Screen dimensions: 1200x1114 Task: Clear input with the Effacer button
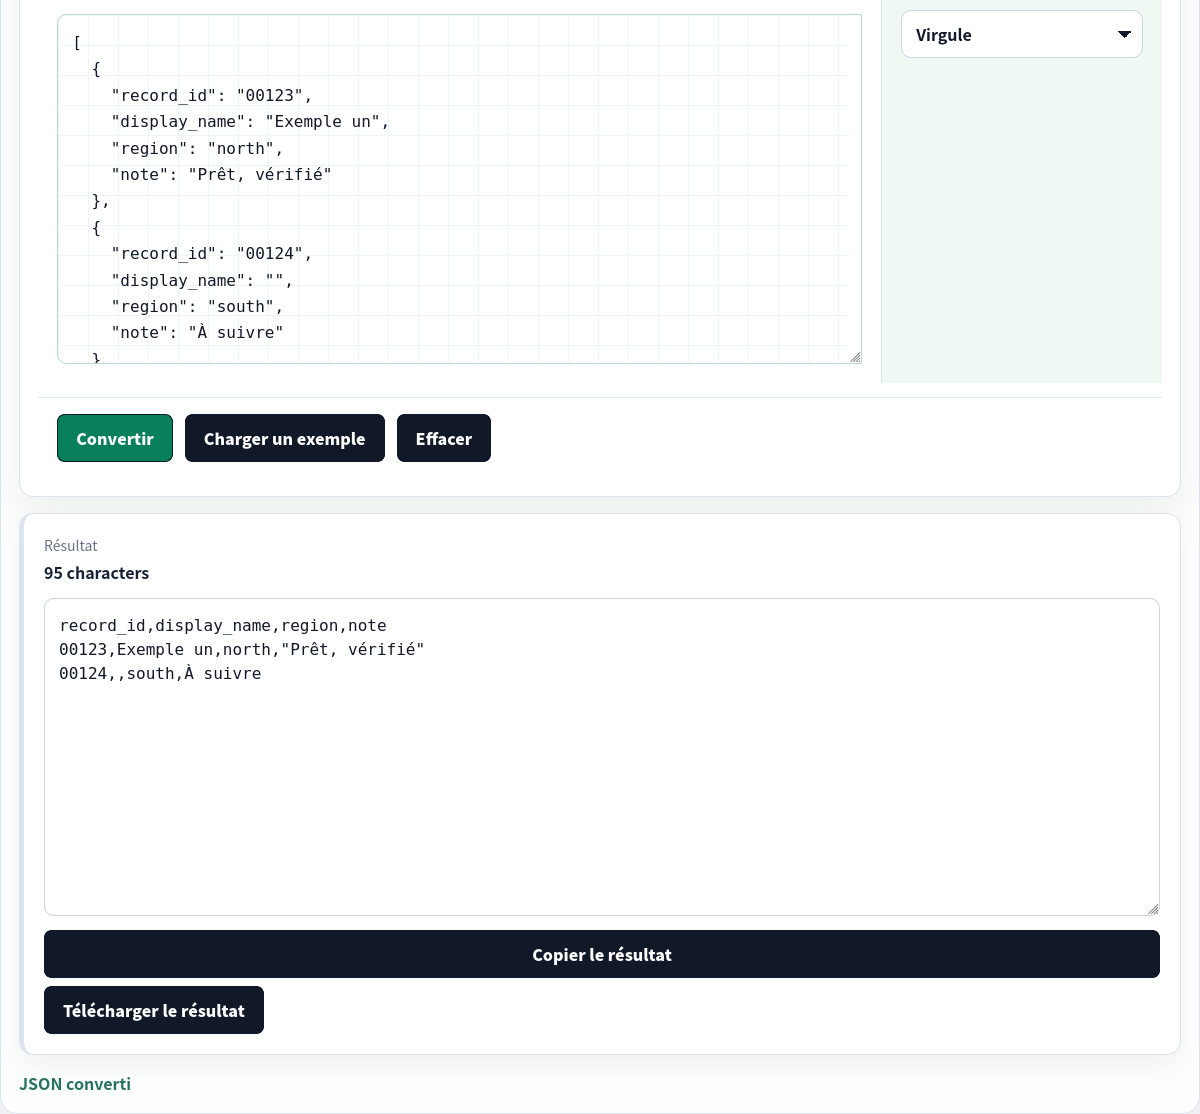[x=444, y=438]
